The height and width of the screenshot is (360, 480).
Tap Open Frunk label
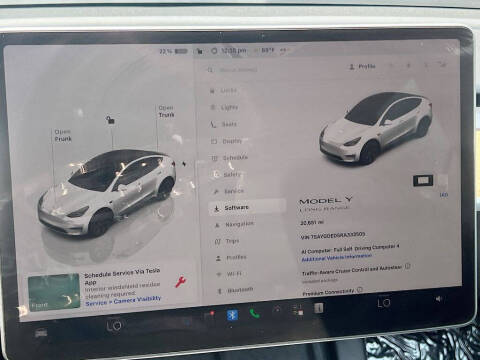[x=63, y=135]
